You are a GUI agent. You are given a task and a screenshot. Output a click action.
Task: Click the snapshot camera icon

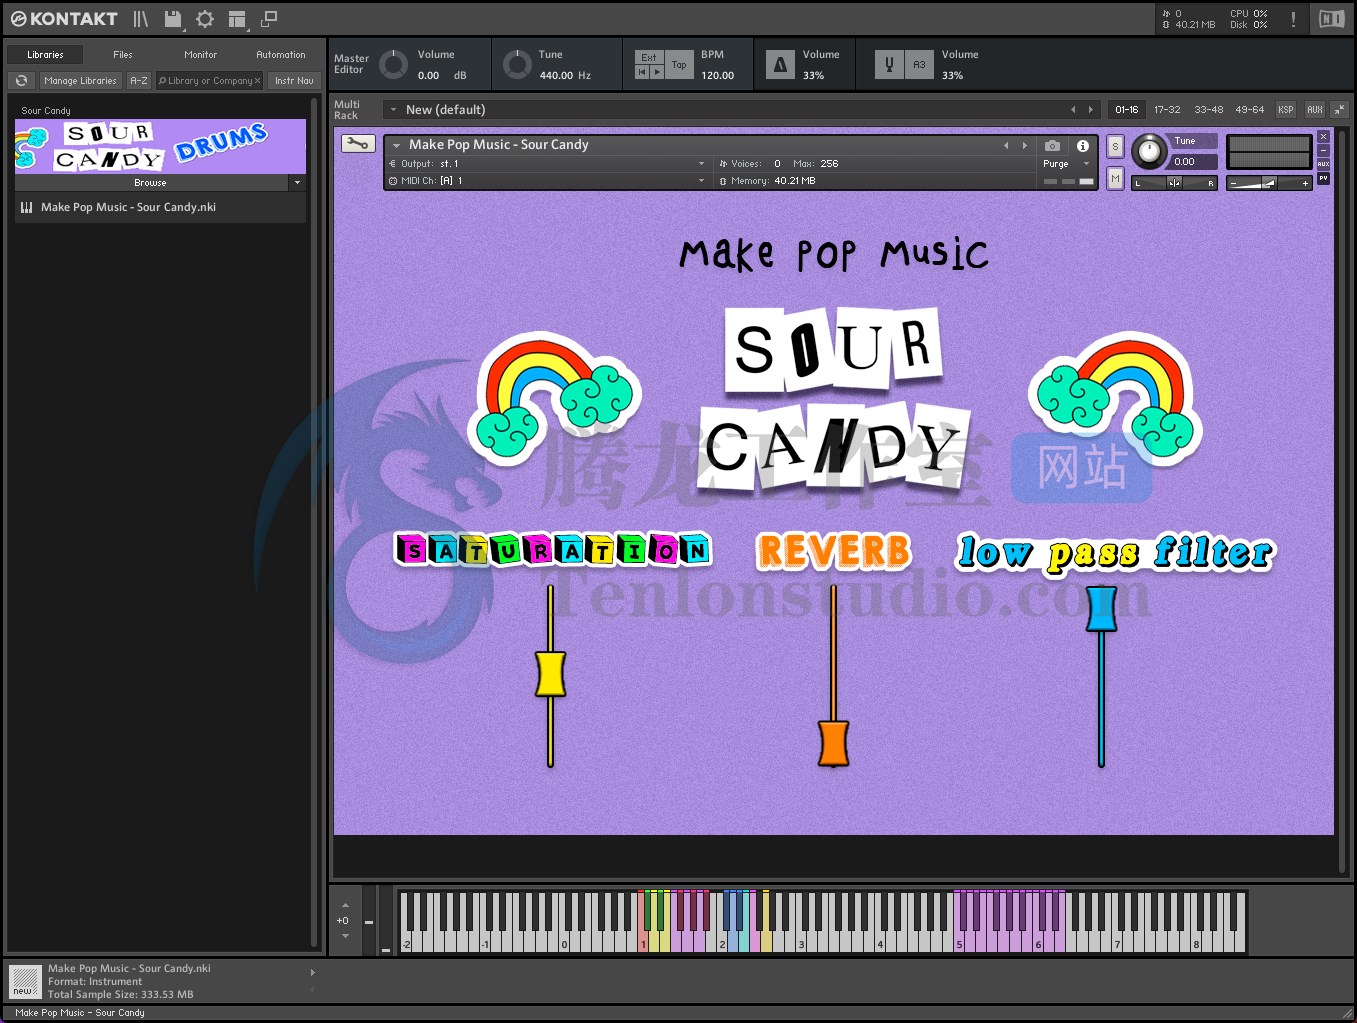(x=1052, y=146)
